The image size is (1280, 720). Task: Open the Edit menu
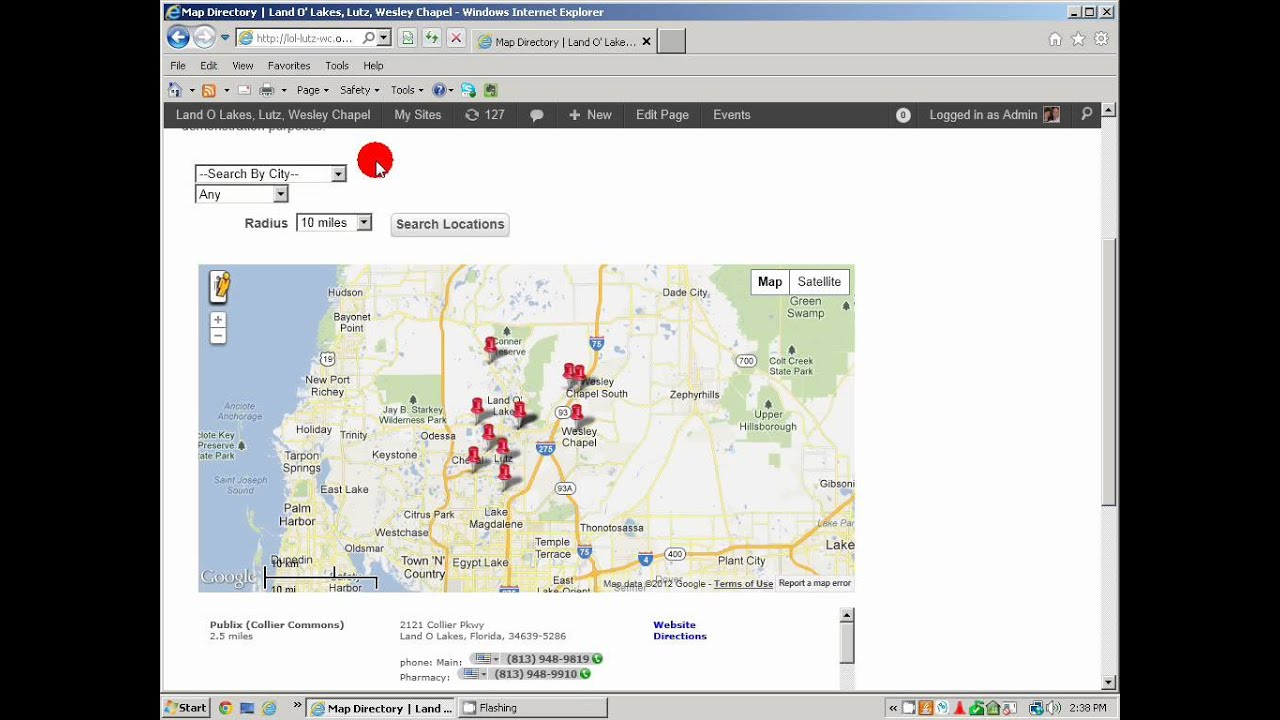(208, 65)
